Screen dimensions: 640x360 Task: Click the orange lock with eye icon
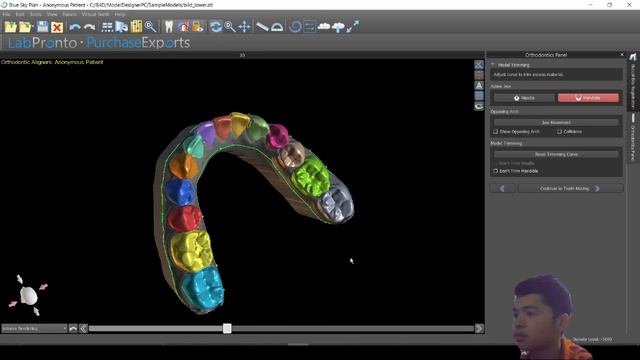coord(198,27)
